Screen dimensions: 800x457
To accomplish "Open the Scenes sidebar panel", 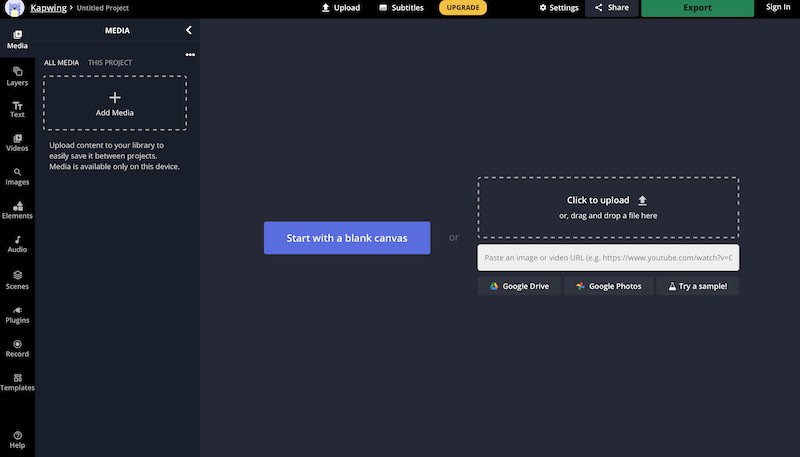I will (17, 280).
